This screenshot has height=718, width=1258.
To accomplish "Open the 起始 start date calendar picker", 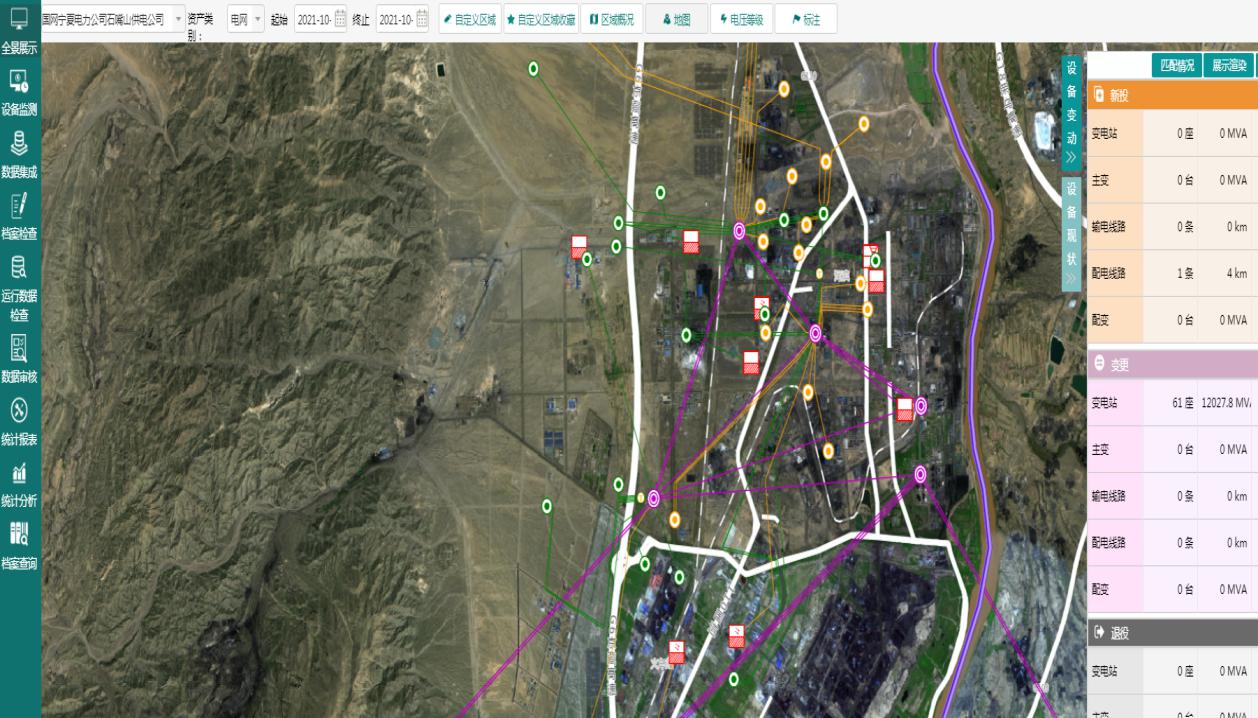I will [340, 19].
